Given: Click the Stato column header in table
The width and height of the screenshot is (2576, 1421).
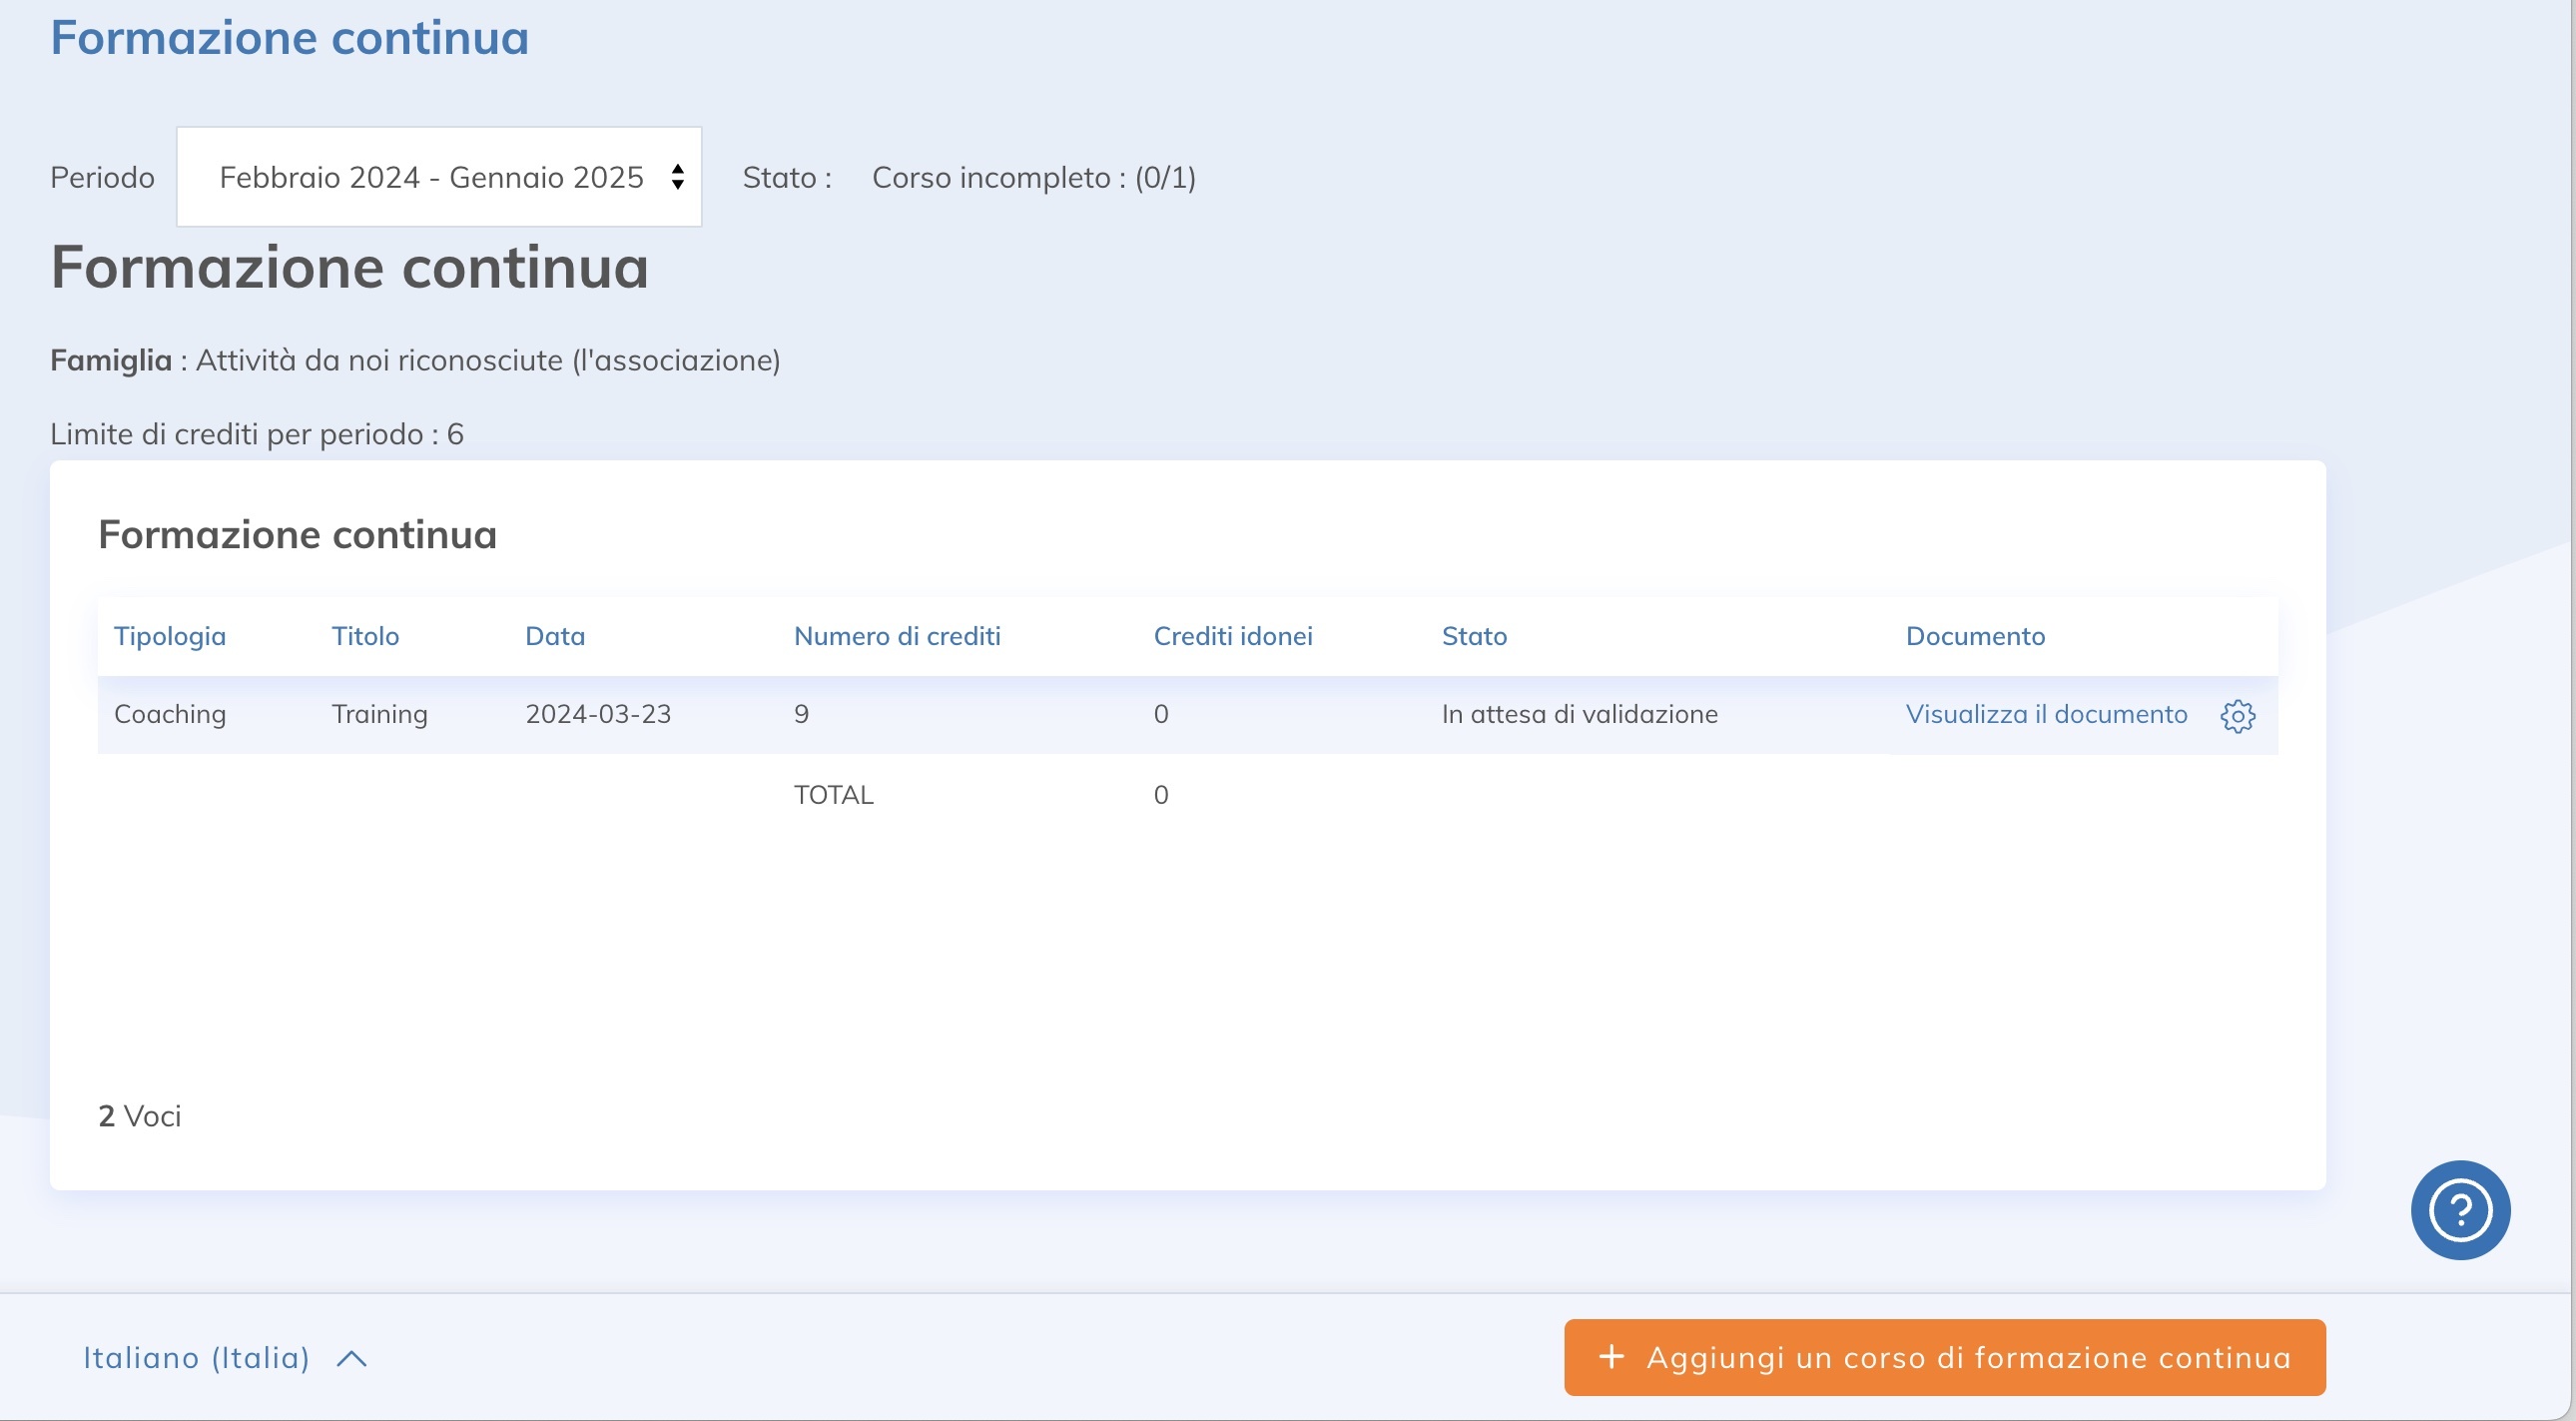Looking at the screenshot, I should (x=1473, y=636).
